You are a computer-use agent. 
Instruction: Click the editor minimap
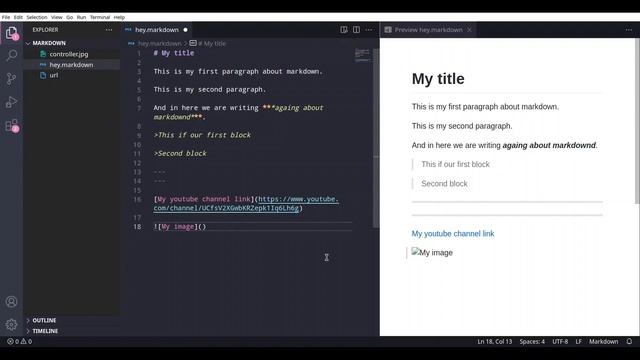[x=362, y=55]
